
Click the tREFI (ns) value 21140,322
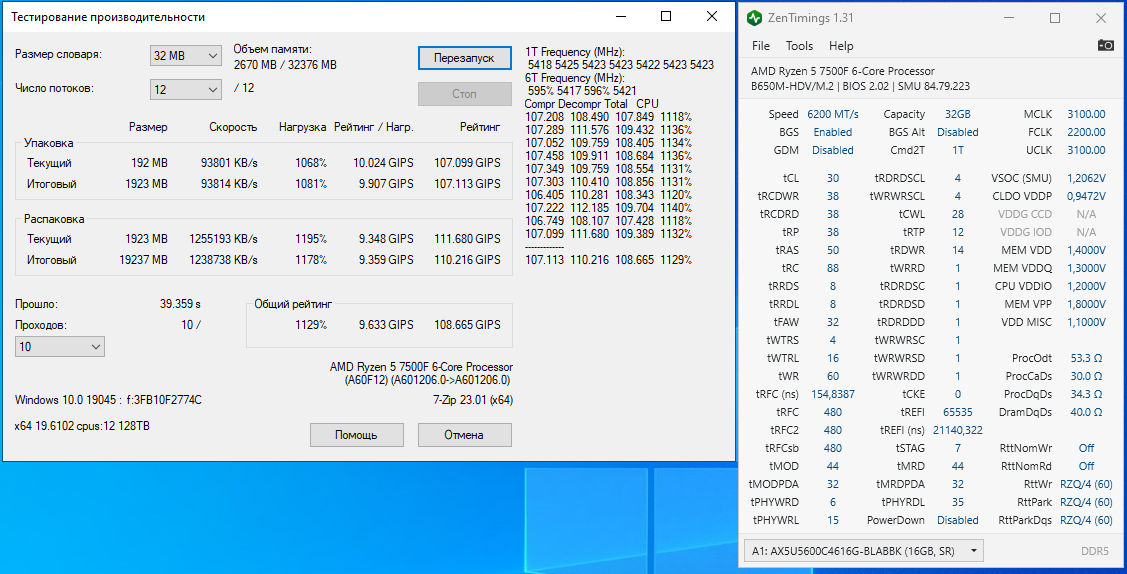pos(958,430)
